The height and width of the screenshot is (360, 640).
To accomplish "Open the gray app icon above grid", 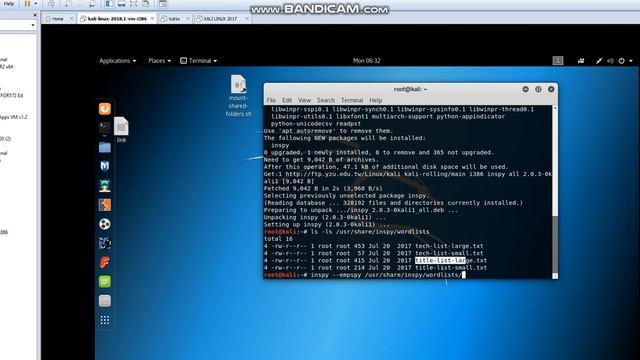I will [x=105, y=301].
